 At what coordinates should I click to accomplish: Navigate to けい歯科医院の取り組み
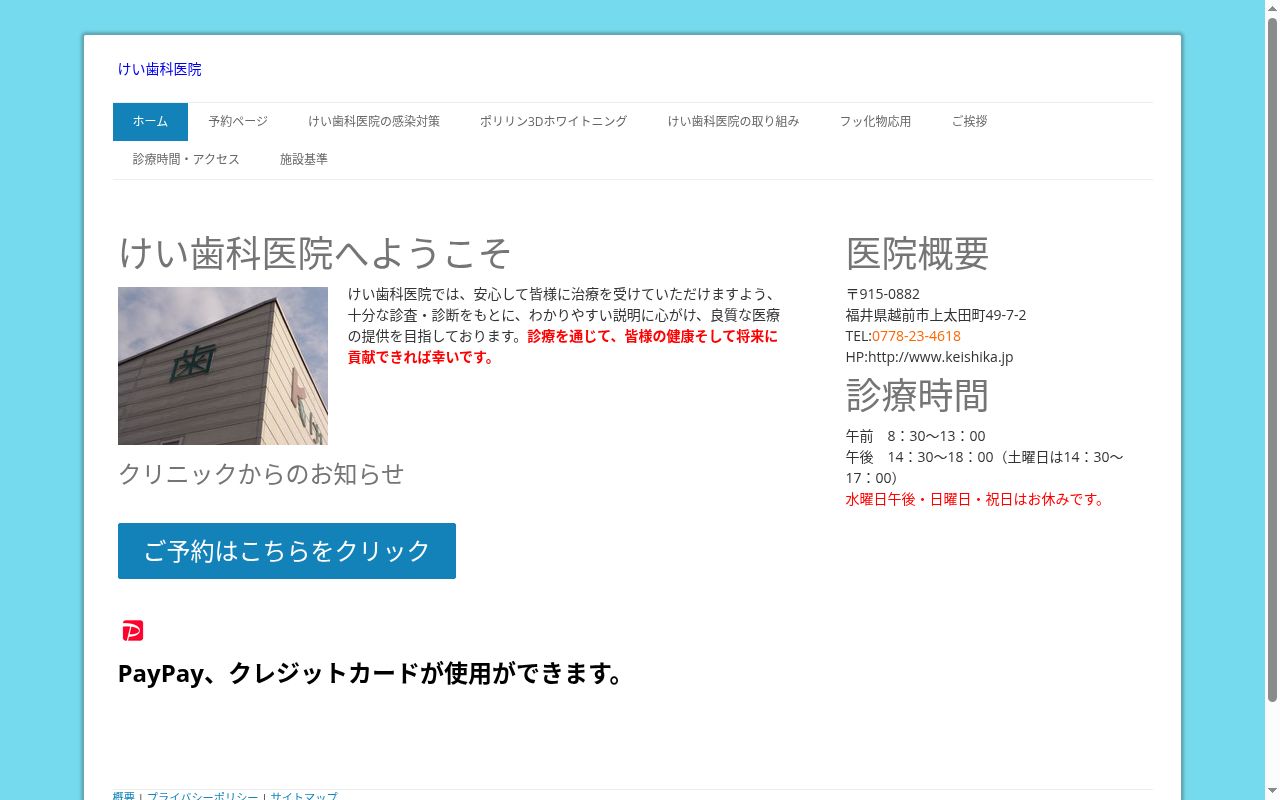click(x=733, y=121)
